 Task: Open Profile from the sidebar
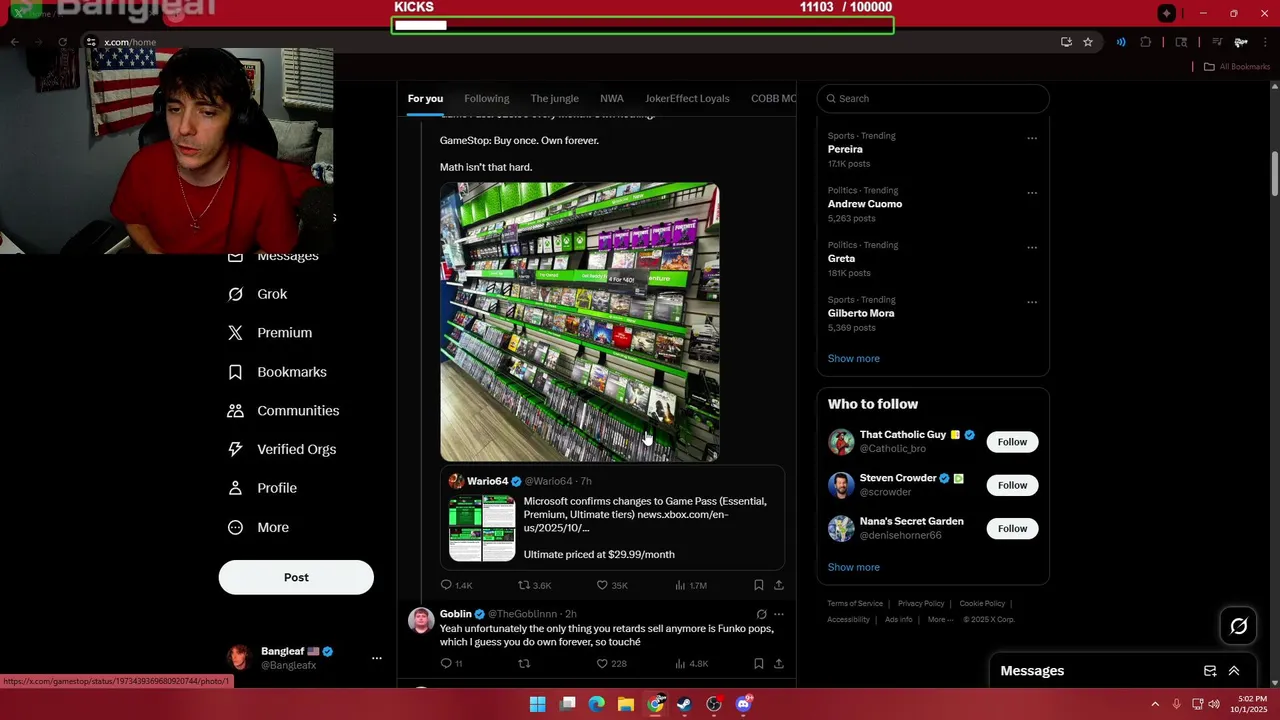(262, 488)
